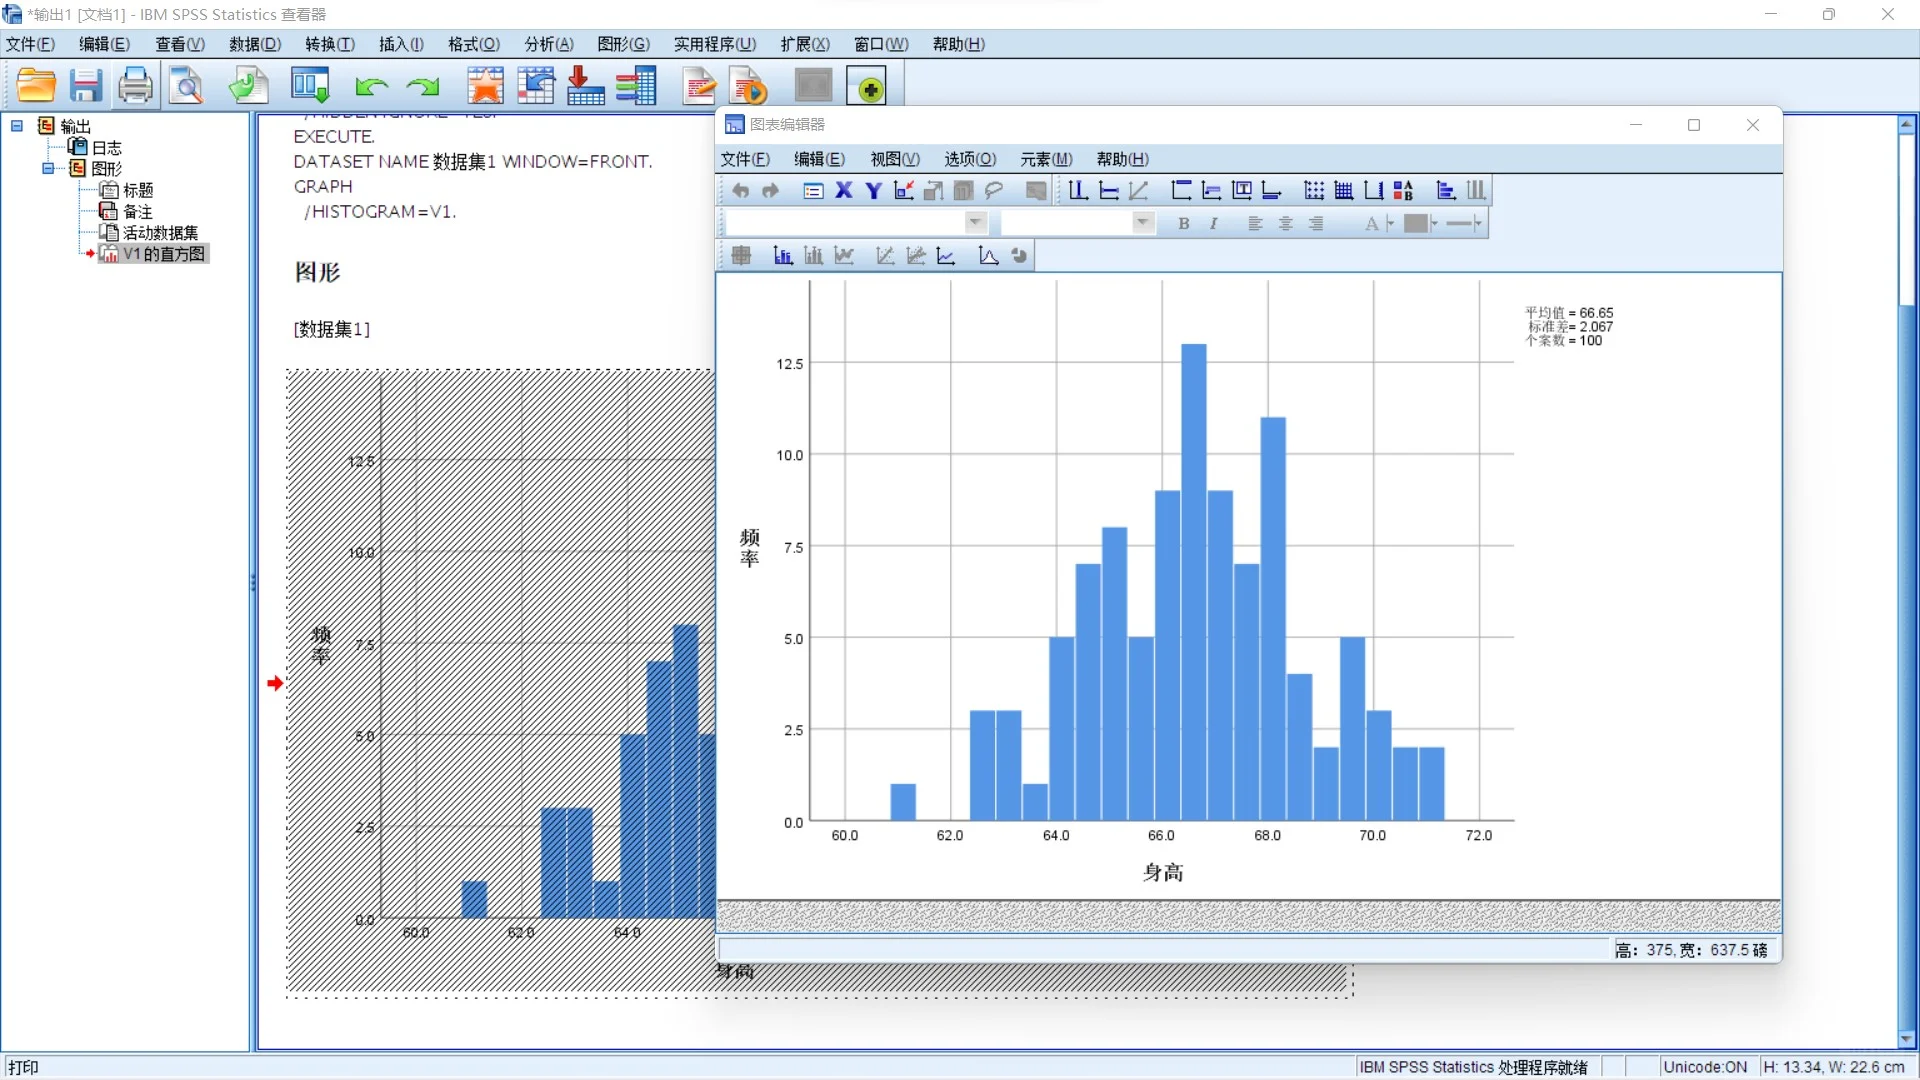Click the show legend A/B icon
1920x1080 pixels.
pyautogui.click(x=1403, y=191)
